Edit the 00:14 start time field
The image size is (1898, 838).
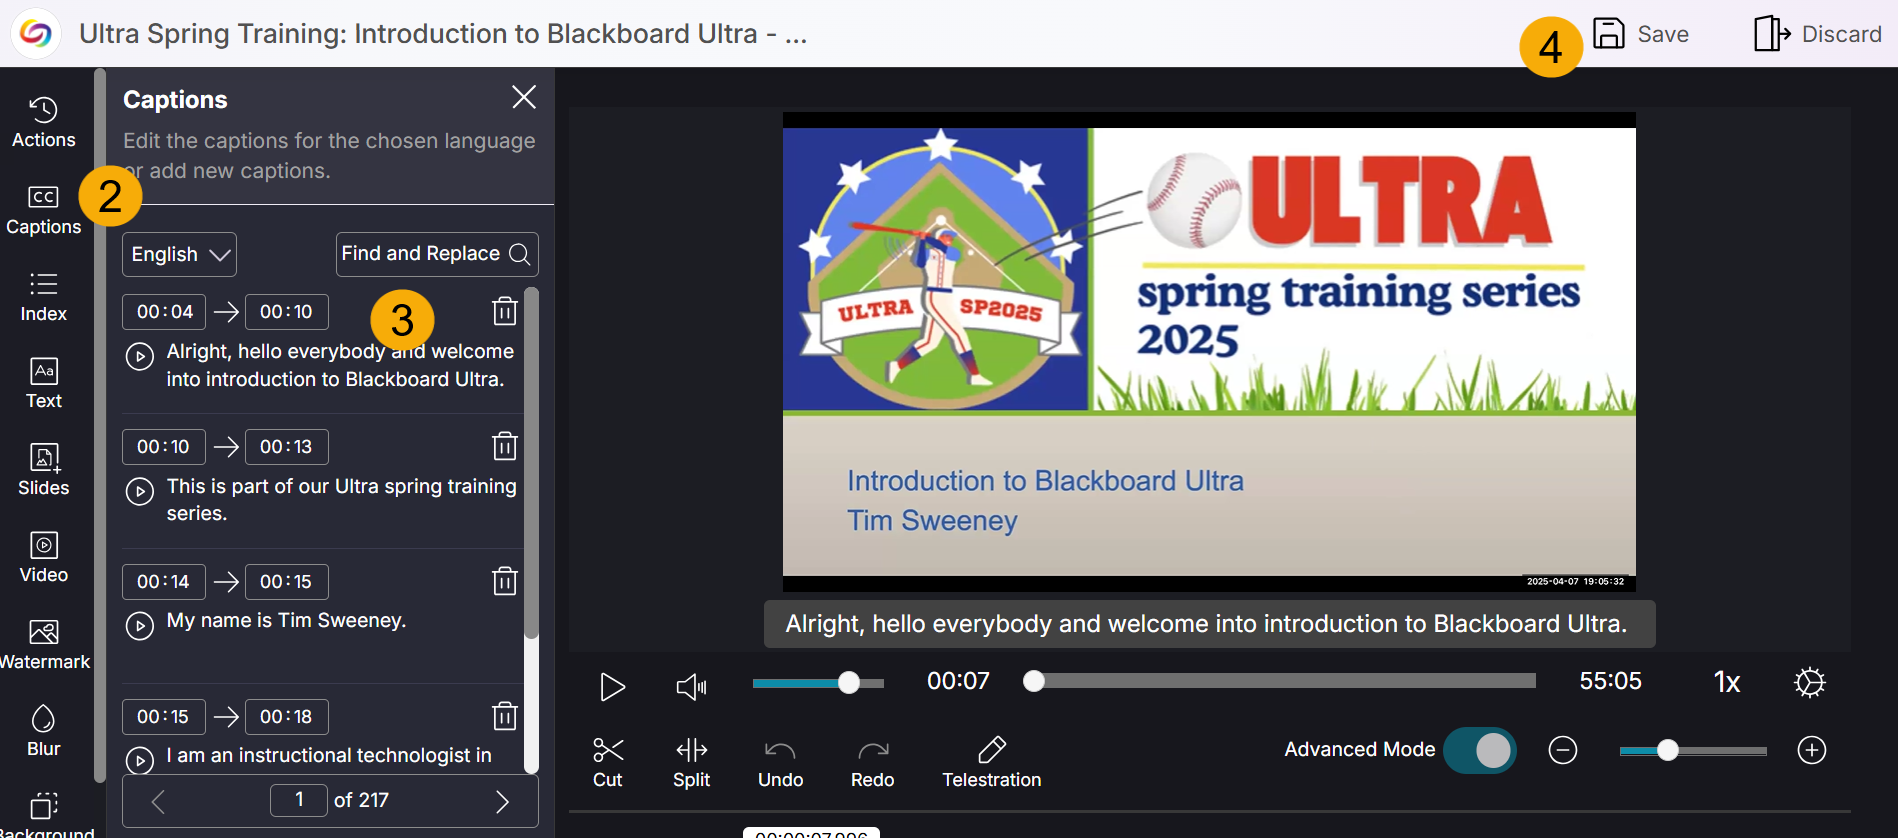coord(164,582)
